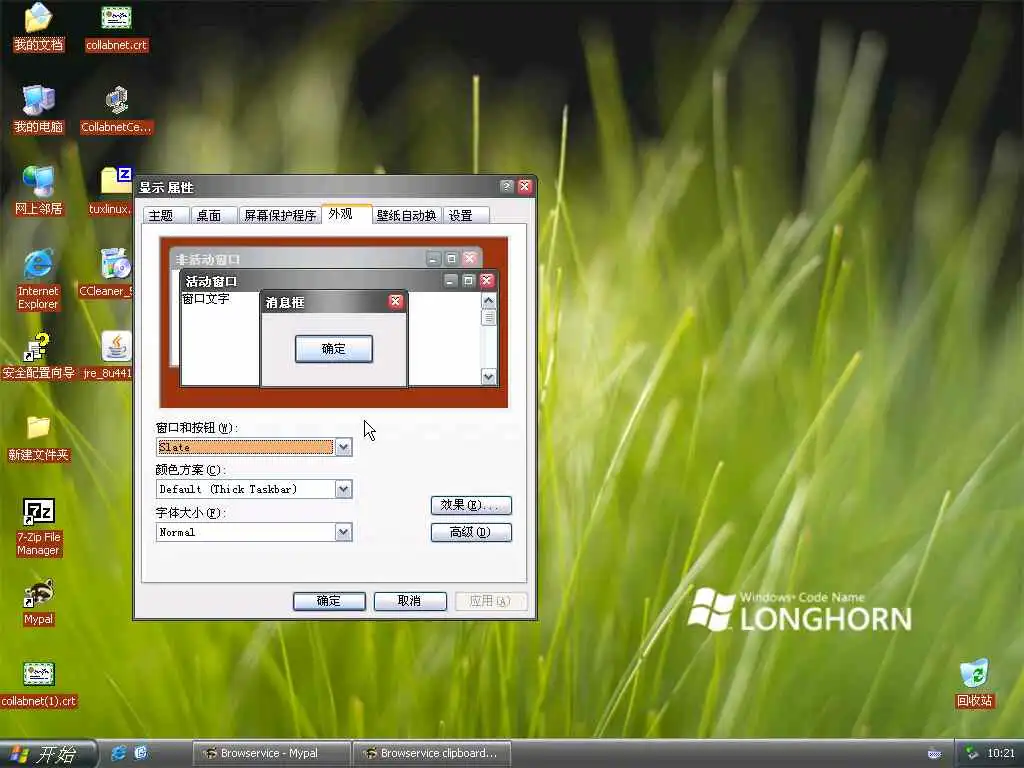Launch the Mypal browser shortcut
Screen dimensions: 1024x768
tap(38, 602)
